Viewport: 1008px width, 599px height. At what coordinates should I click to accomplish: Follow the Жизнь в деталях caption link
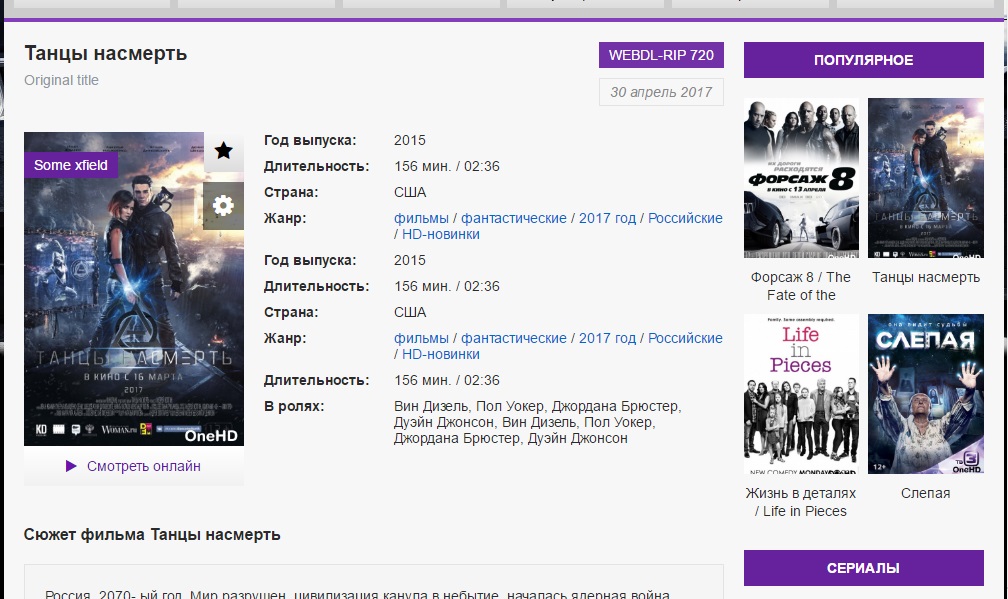pyautogui.click(x=801, y=502)
